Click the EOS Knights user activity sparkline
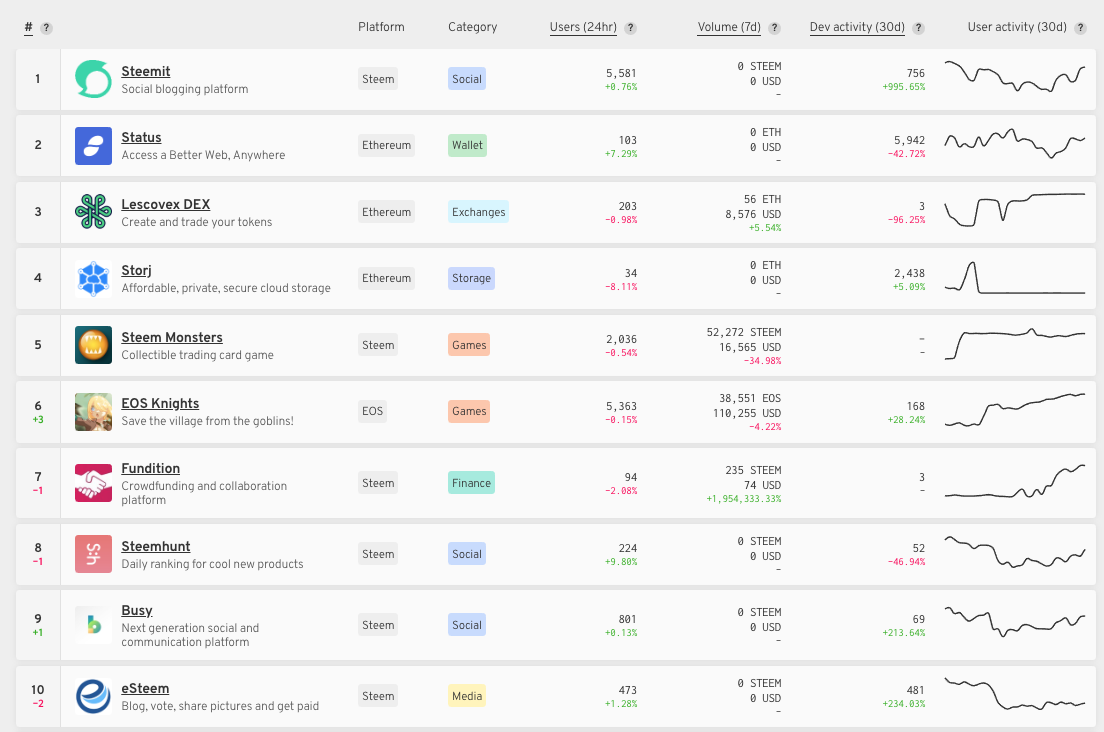 [1015, 410]
